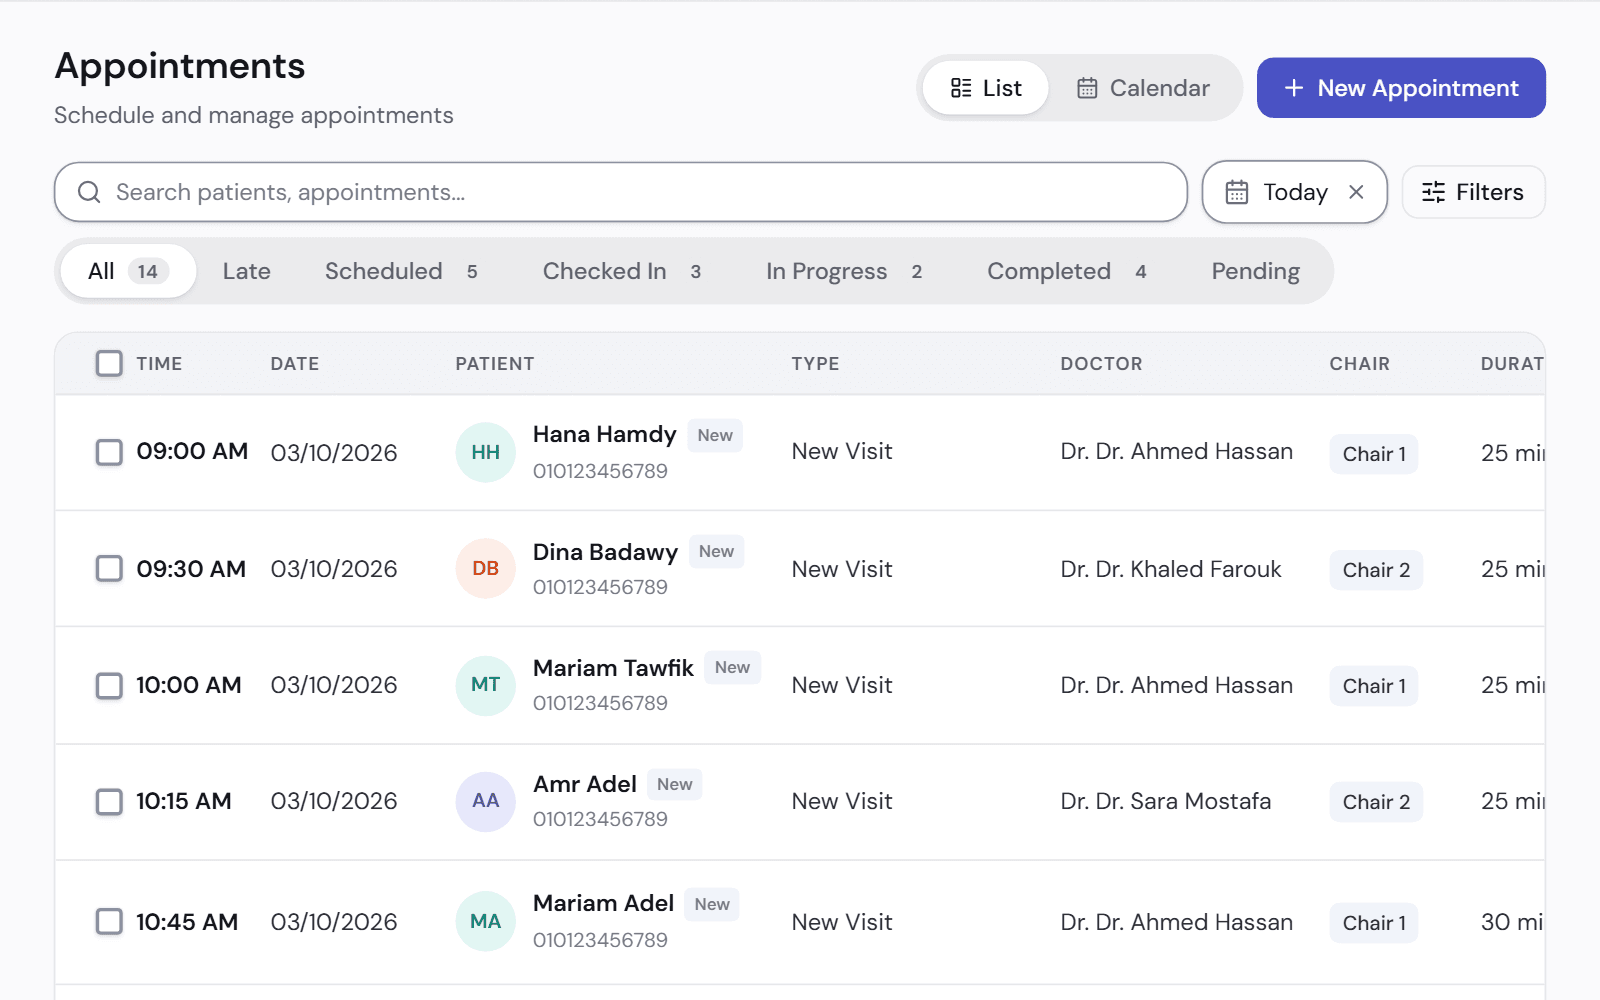Open the Checked In tab
1600x1000 pixels.
(622, 271)
